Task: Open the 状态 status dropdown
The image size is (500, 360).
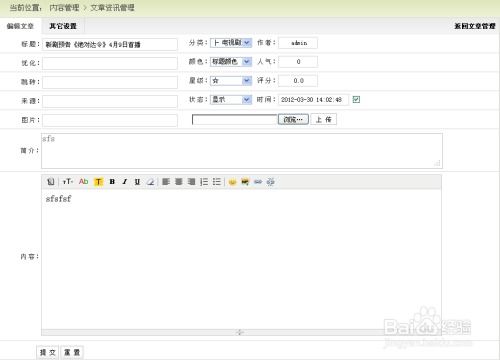Action: tap(231, 100)
